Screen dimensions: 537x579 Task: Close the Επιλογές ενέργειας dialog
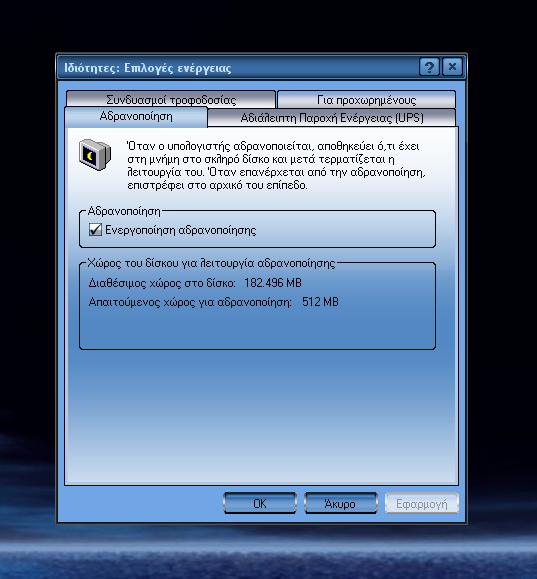click(452, 67)
